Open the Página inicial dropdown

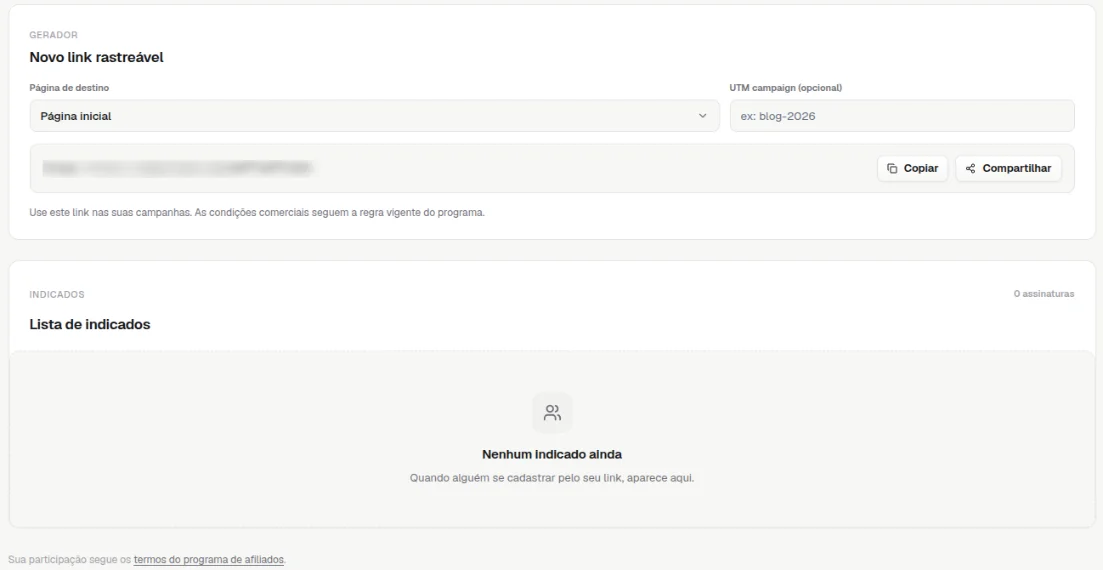(x=374, y=116)
